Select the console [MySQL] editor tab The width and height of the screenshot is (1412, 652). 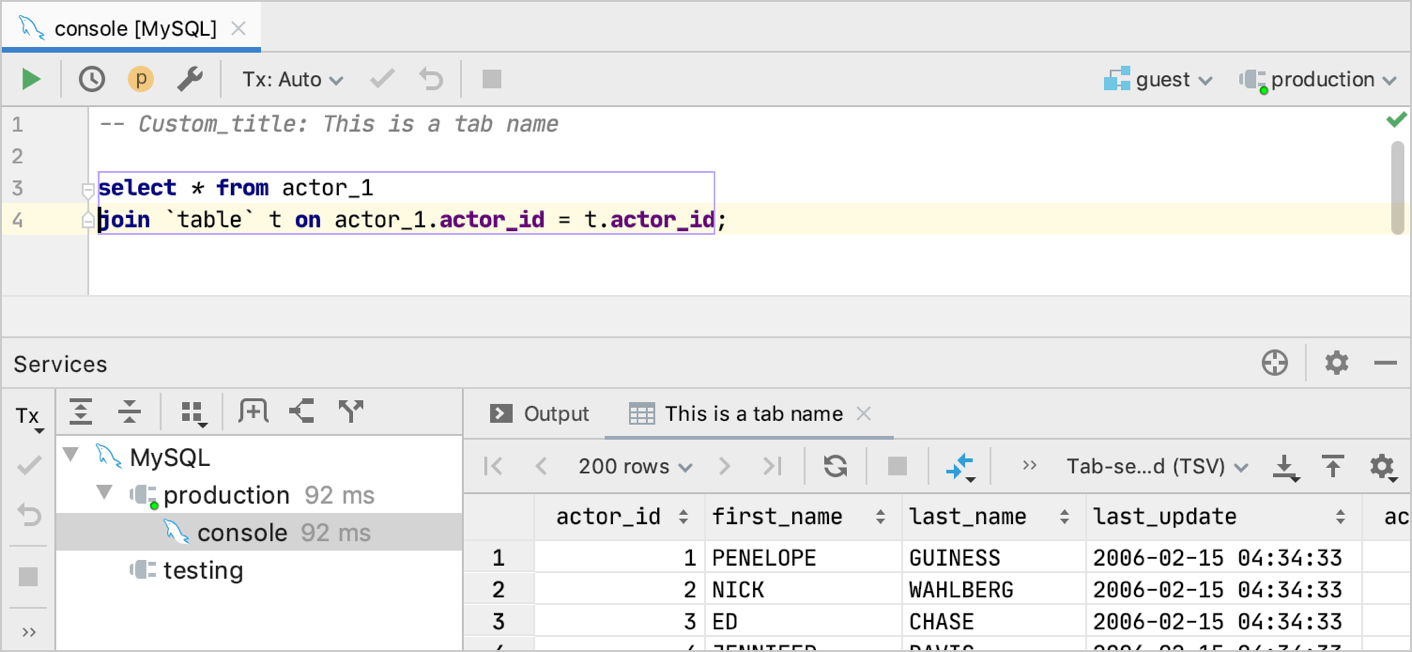134,29
